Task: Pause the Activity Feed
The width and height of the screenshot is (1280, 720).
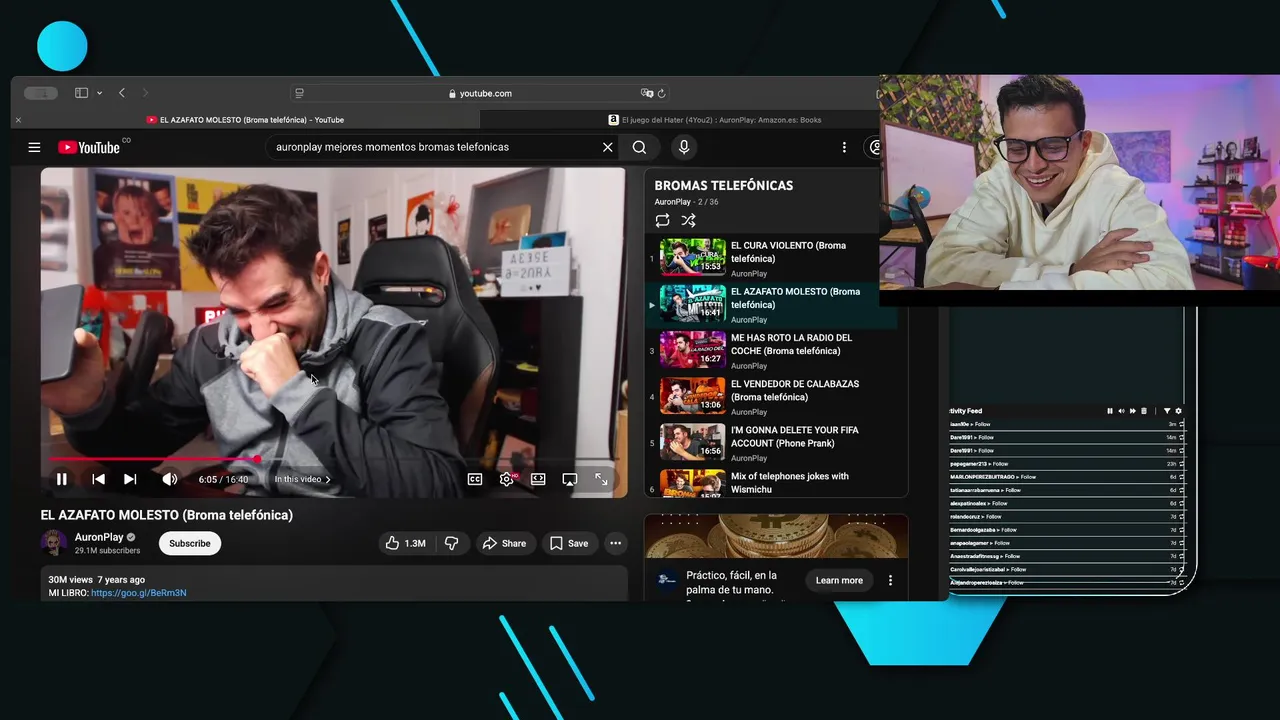Action: (1109, 411)
